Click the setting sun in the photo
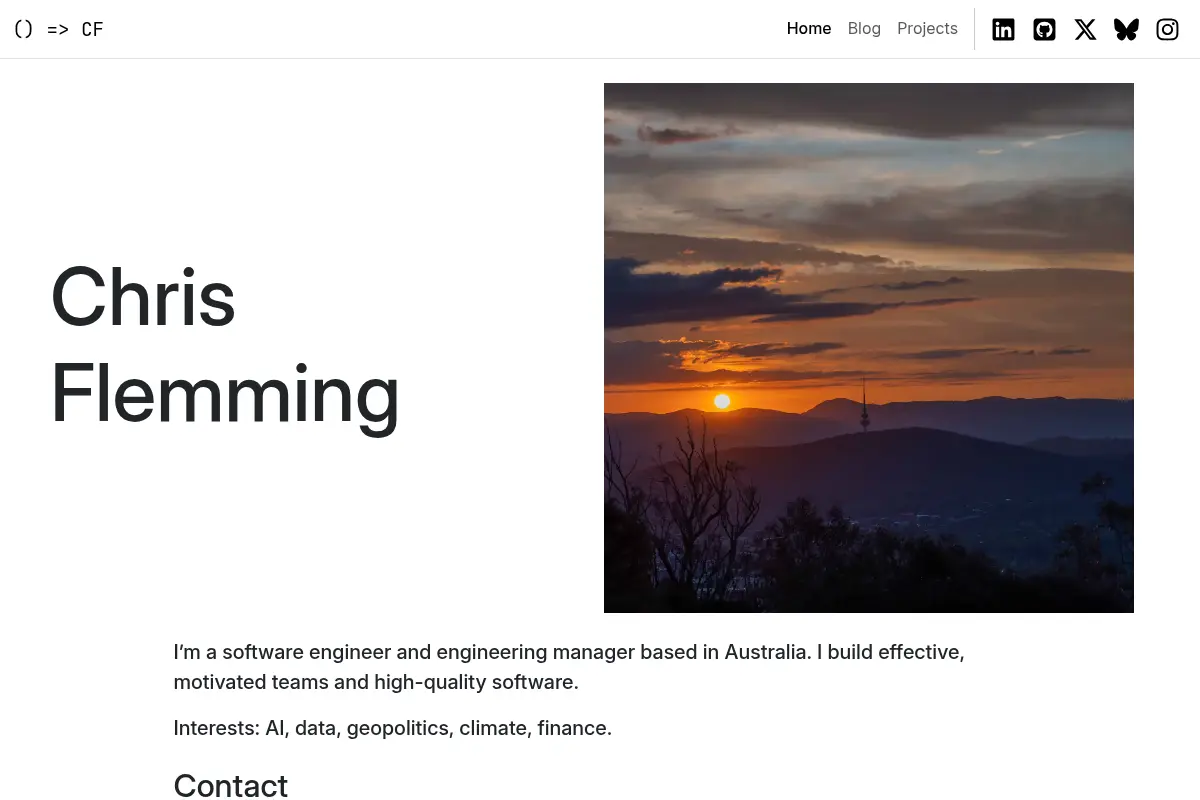This screenshot has height=800, width=1200. 722,401
